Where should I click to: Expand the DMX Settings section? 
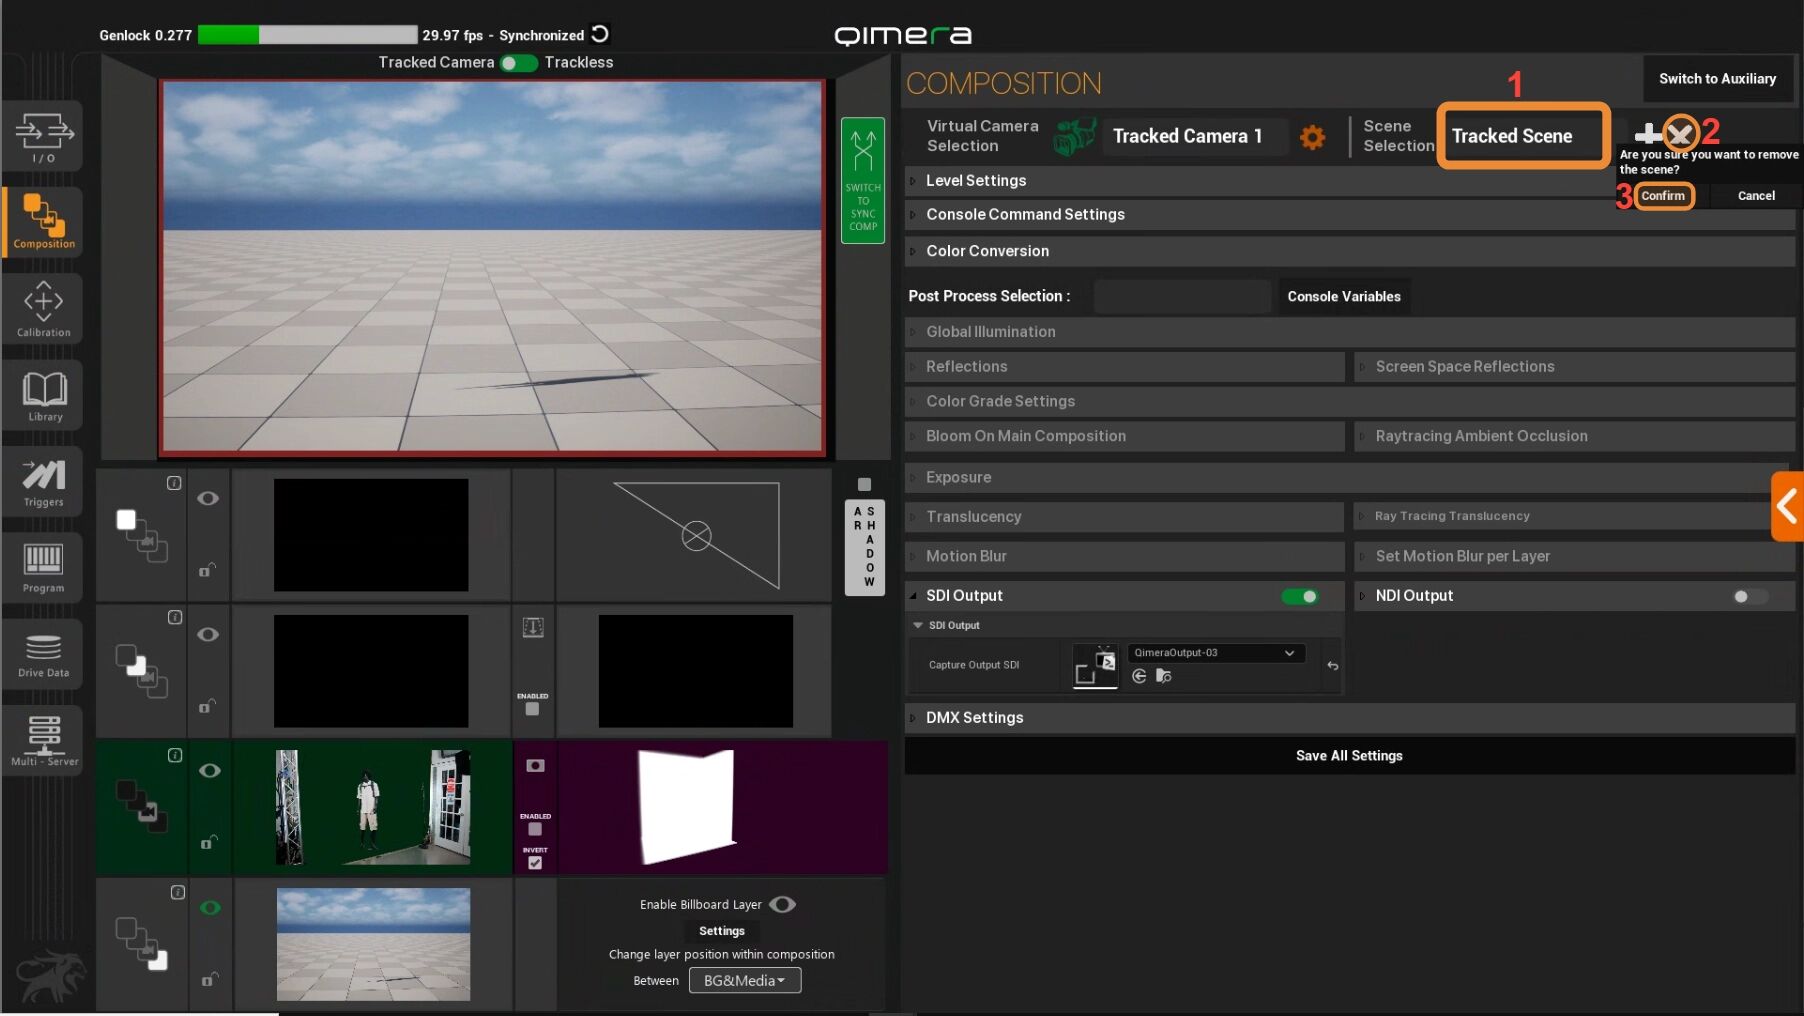click(973, 718)
